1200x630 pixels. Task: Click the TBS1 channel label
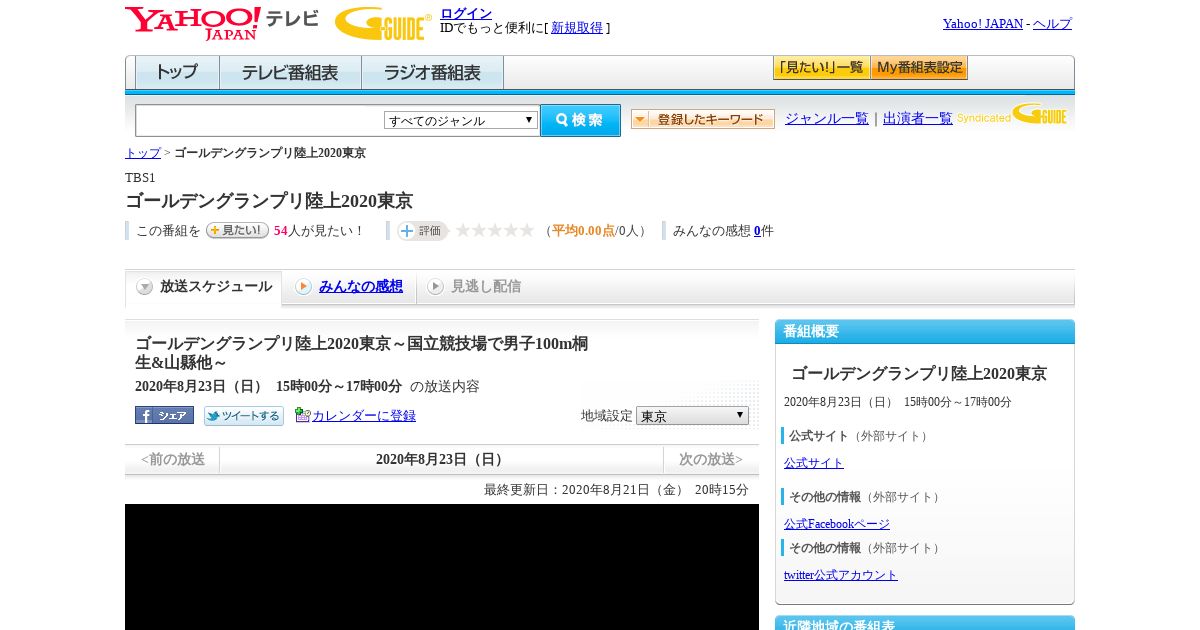pyautogui.click(x=140, y=178)
